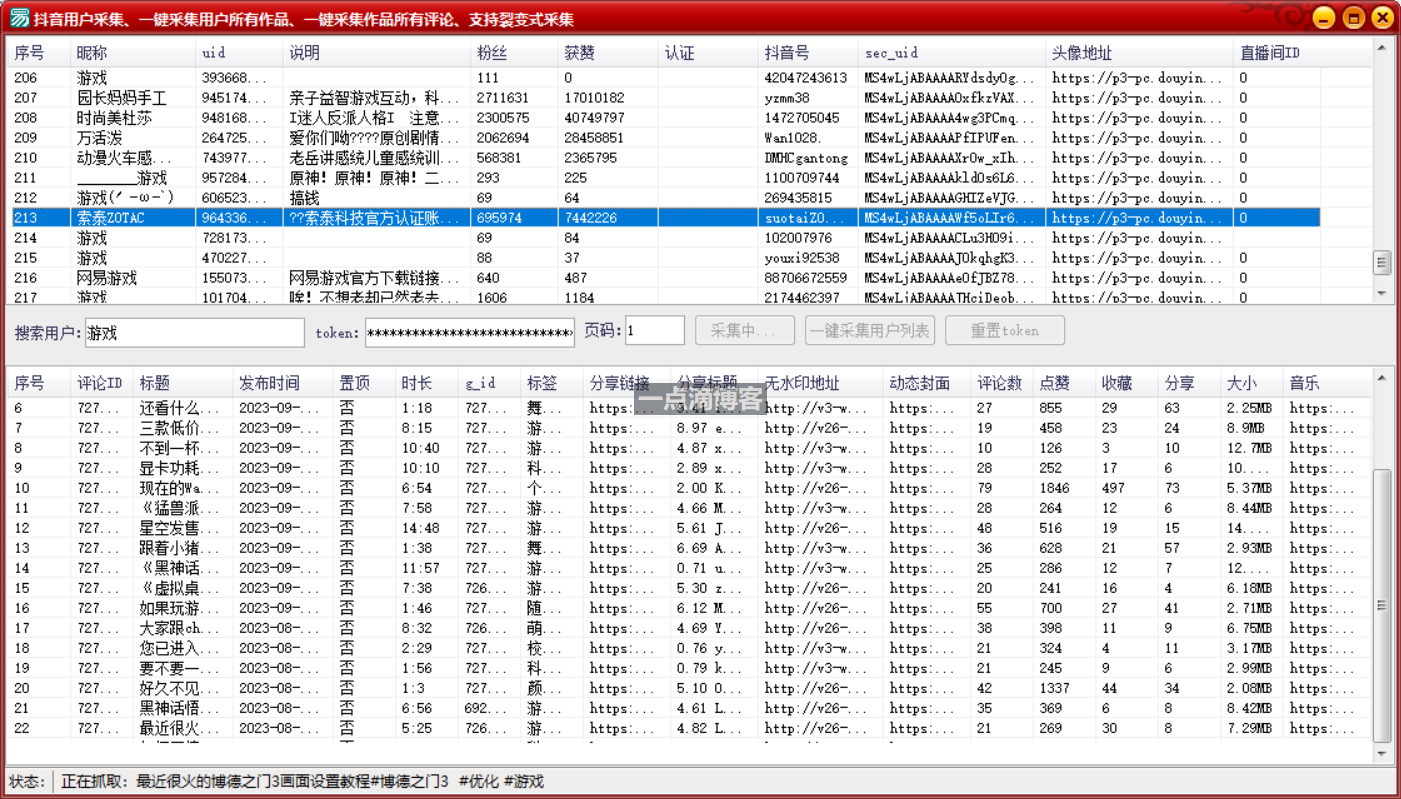Click likes value 40749797
The width and height of the screenshot is (1401, 799).
coord(594,118)
